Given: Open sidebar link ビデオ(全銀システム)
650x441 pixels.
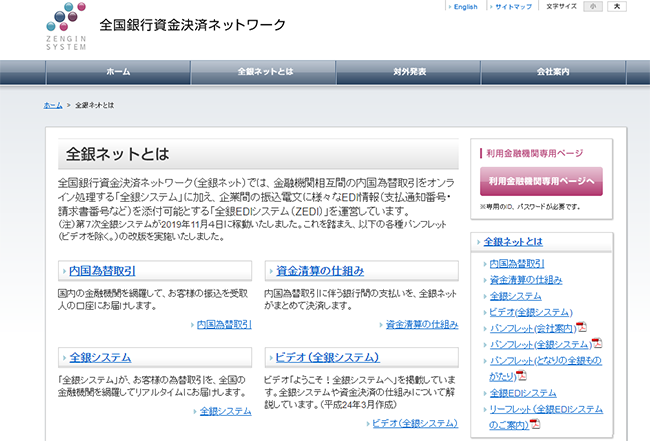Looking at the screenshot, I should 531,312.
